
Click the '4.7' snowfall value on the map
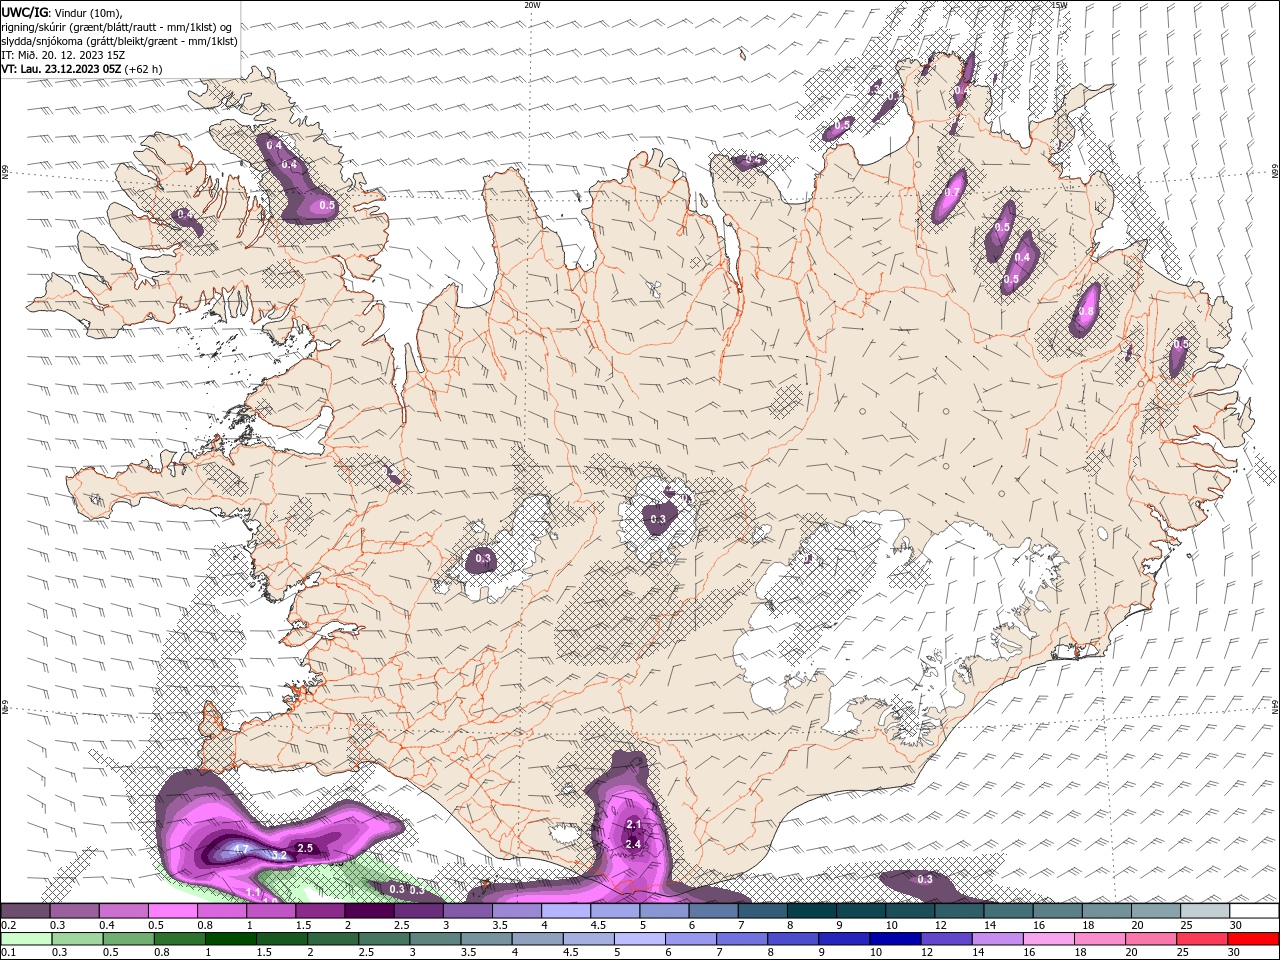click(240, 850)
